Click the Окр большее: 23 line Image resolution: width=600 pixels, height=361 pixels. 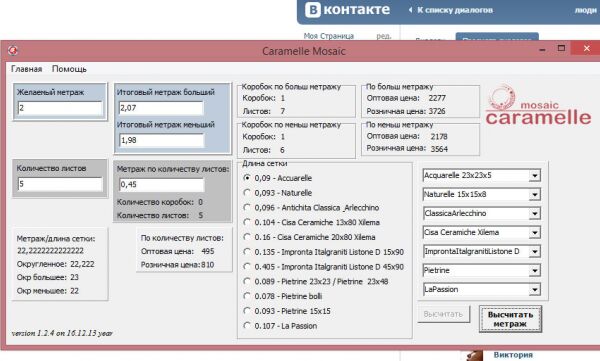pos(47,278)
